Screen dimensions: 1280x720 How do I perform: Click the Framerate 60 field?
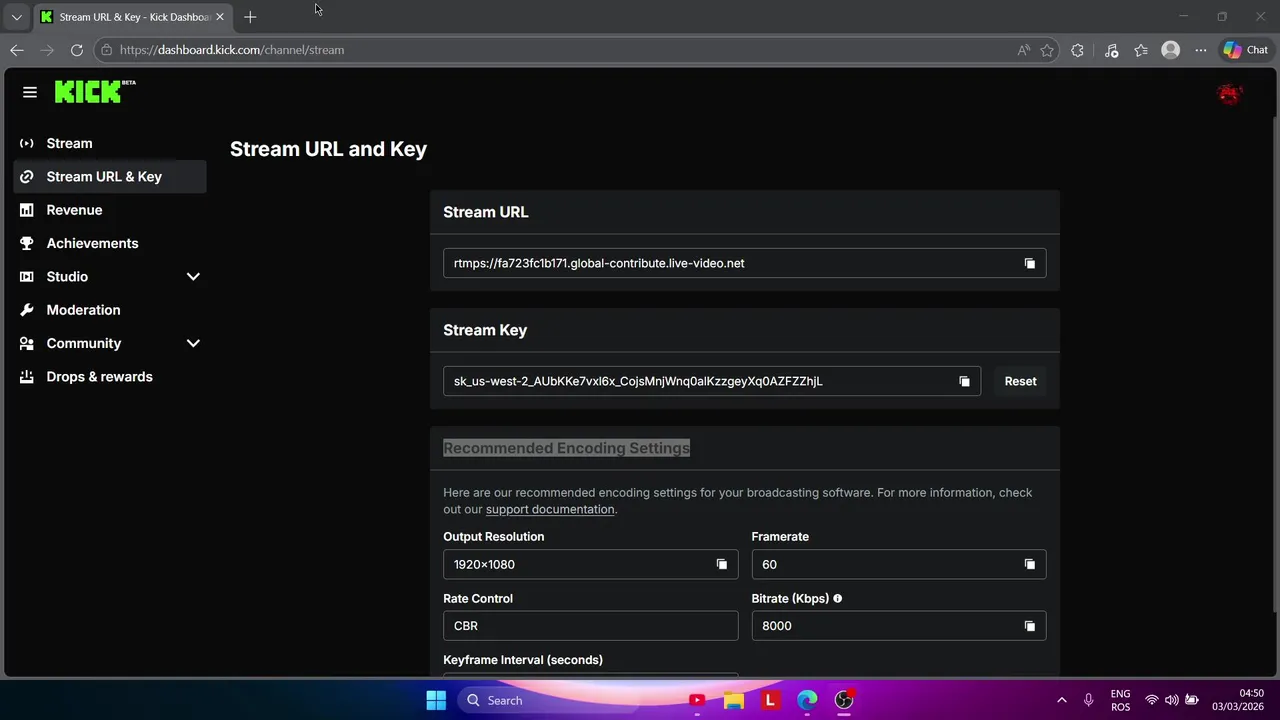898,564
